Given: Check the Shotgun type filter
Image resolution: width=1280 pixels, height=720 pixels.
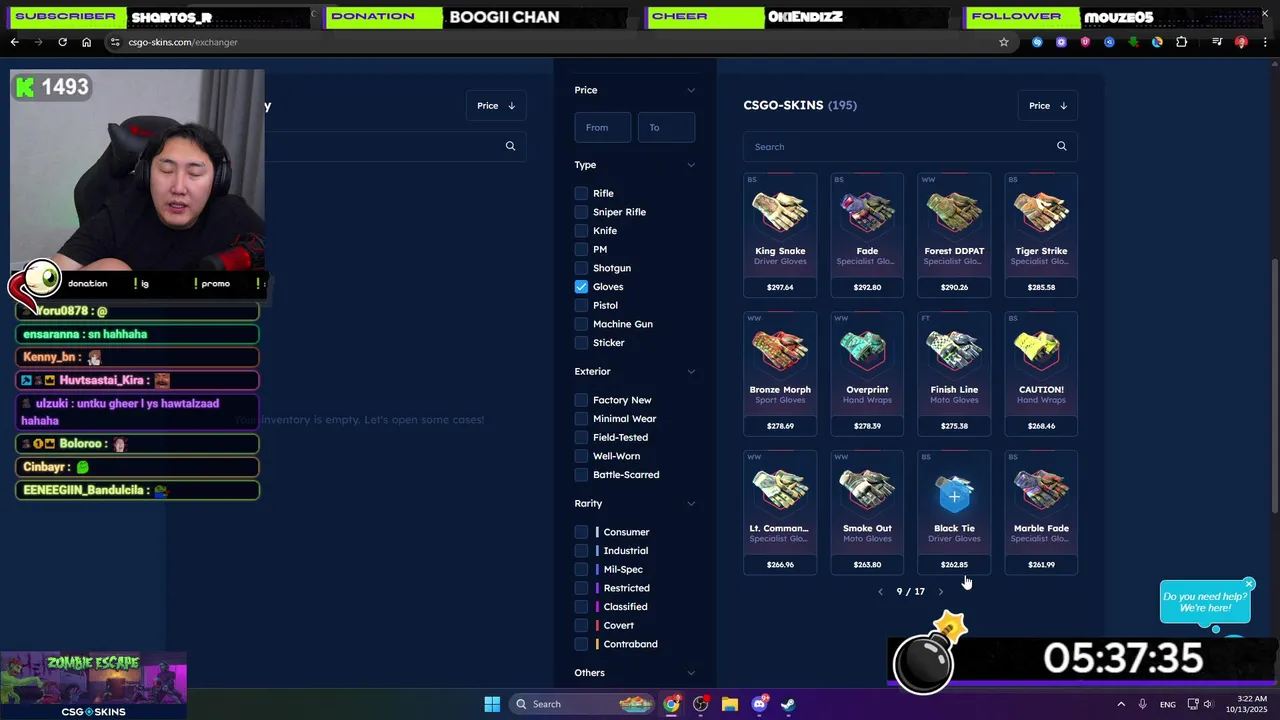Looking at the screenshot, I should point(581,268).
